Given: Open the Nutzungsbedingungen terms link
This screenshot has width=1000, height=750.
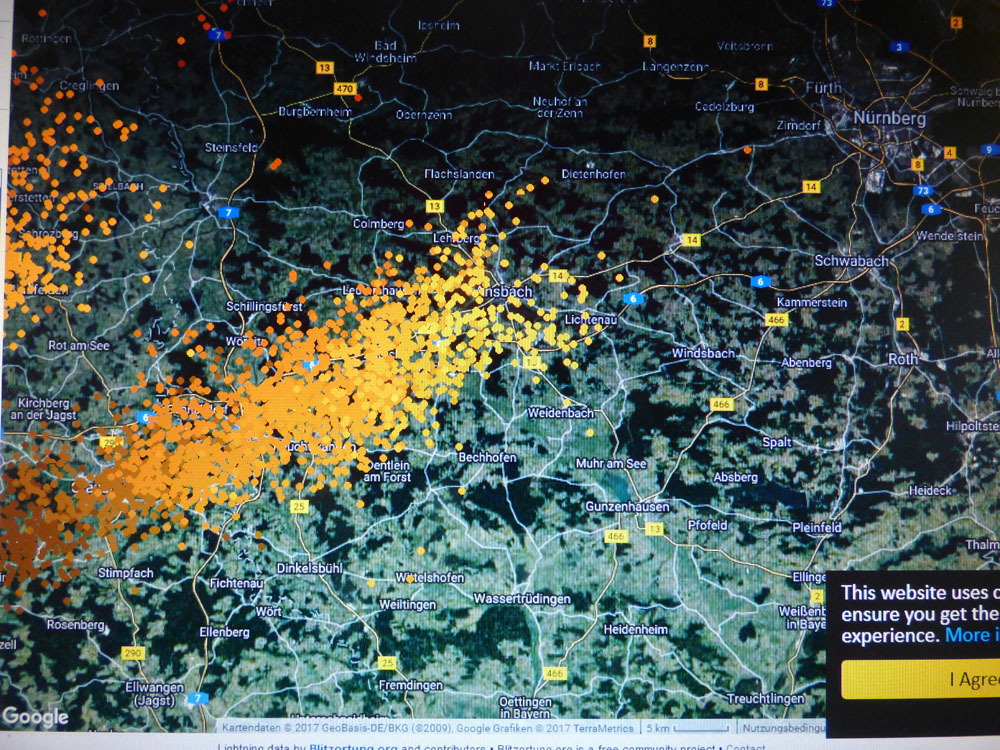Looking at the screenshot, I should (x=782, y=728).
